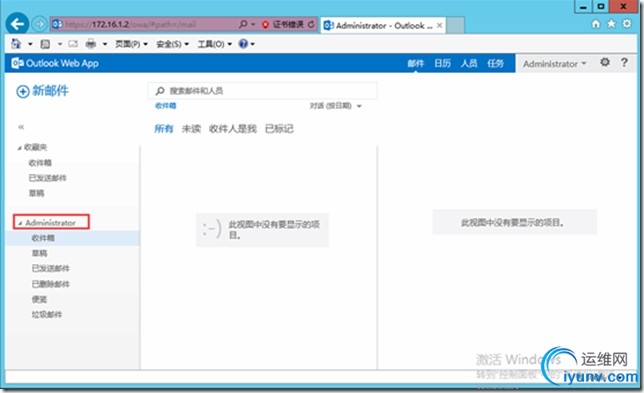Collapse the Administrator mailbox tree
The image size is (644, 393).
coord(20,223)
